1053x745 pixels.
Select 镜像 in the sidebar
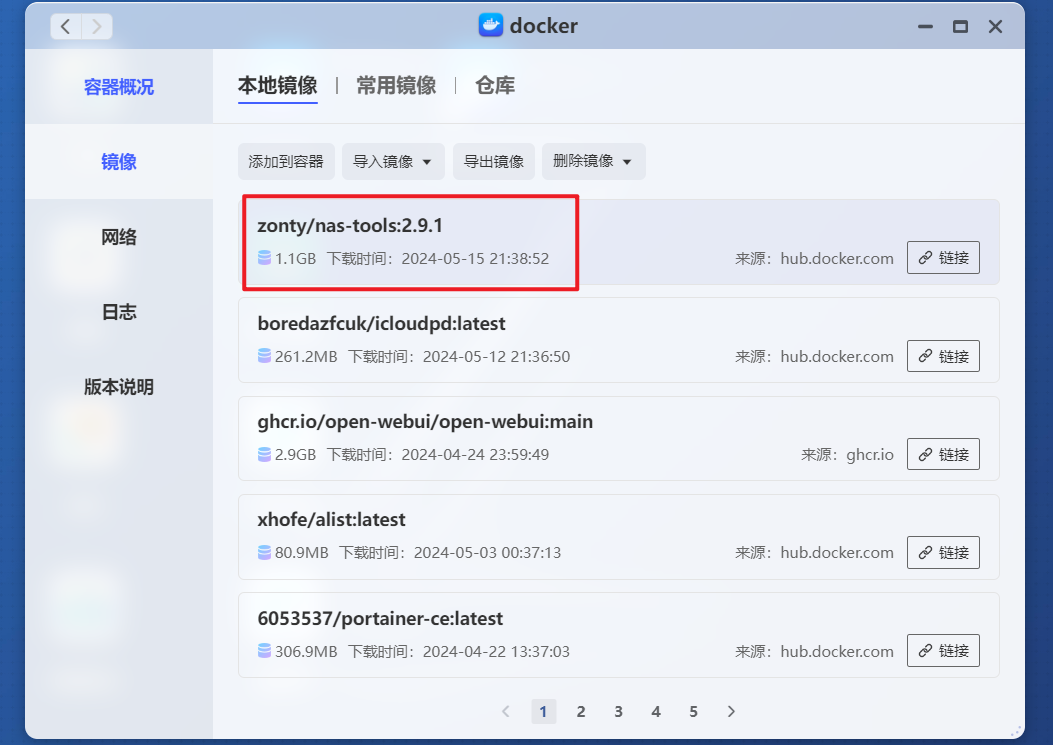point(119,162)
